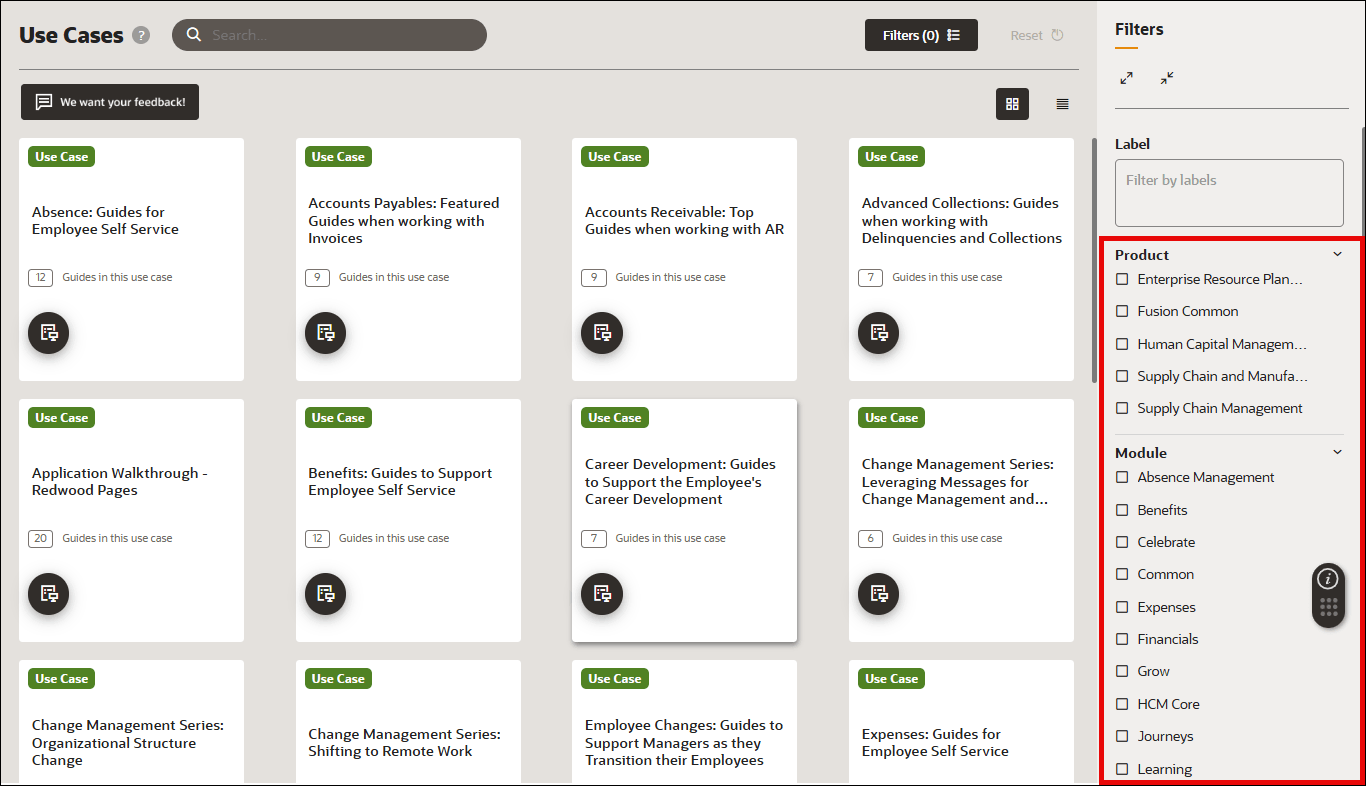Image resolution: width=1366 pixels, height=786 pixels.
Task: Click the Filters panel heading
Action: 1139,29
